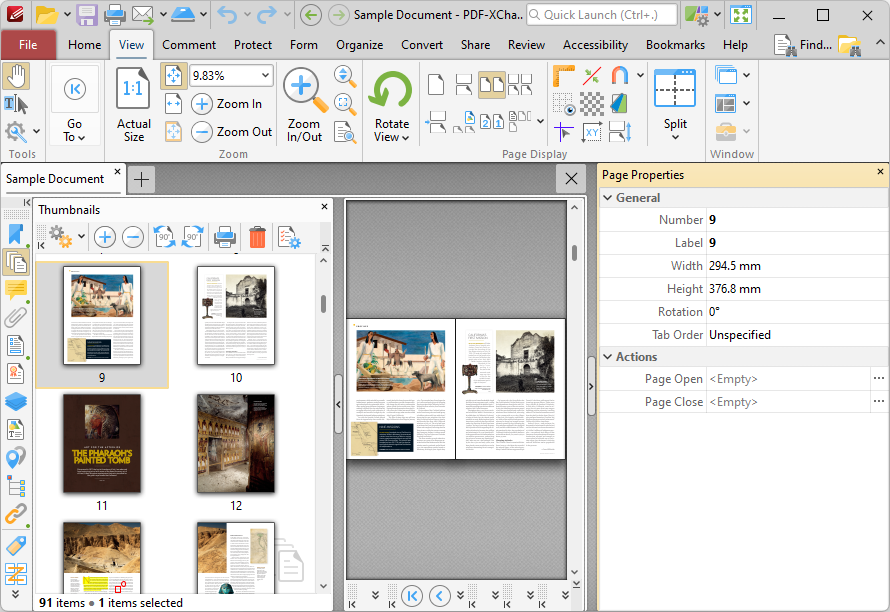This screenshot has height=612, width=890.
Task: Open Thumbnails options gear dropdown
Action: coord(66,237)
